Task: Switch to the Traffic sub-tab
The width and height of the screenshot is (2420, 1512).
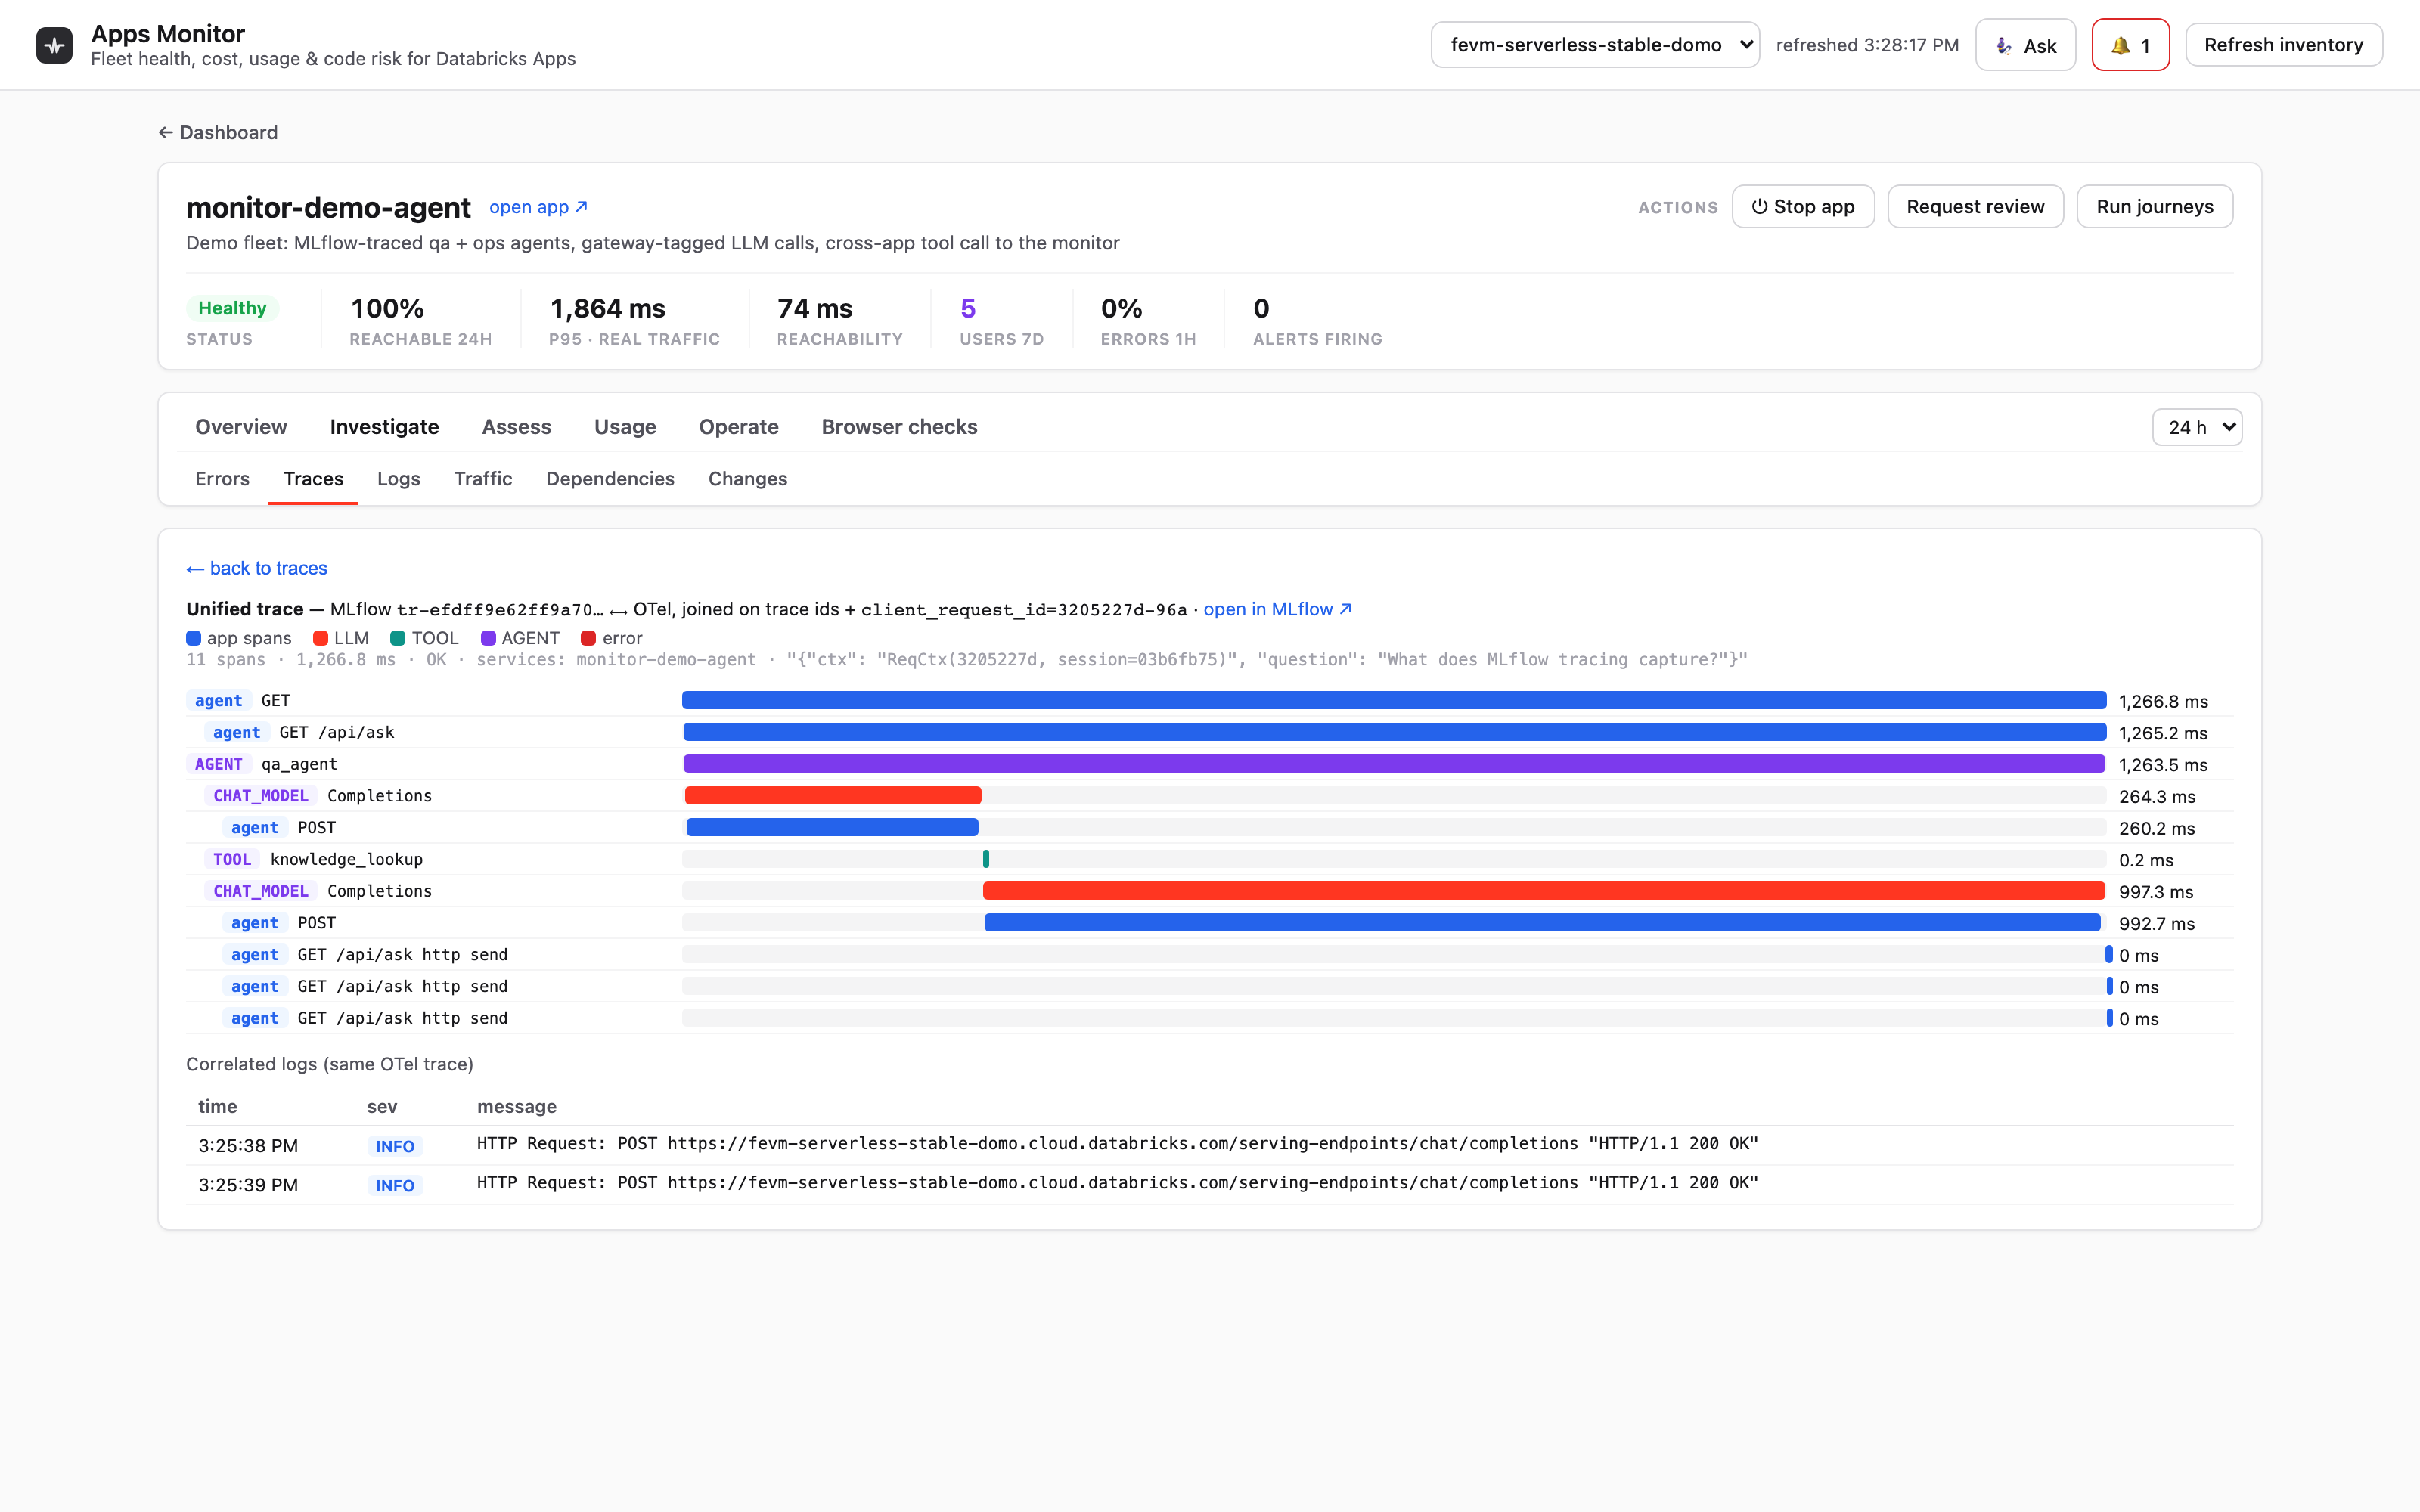Action: [483, 479]
